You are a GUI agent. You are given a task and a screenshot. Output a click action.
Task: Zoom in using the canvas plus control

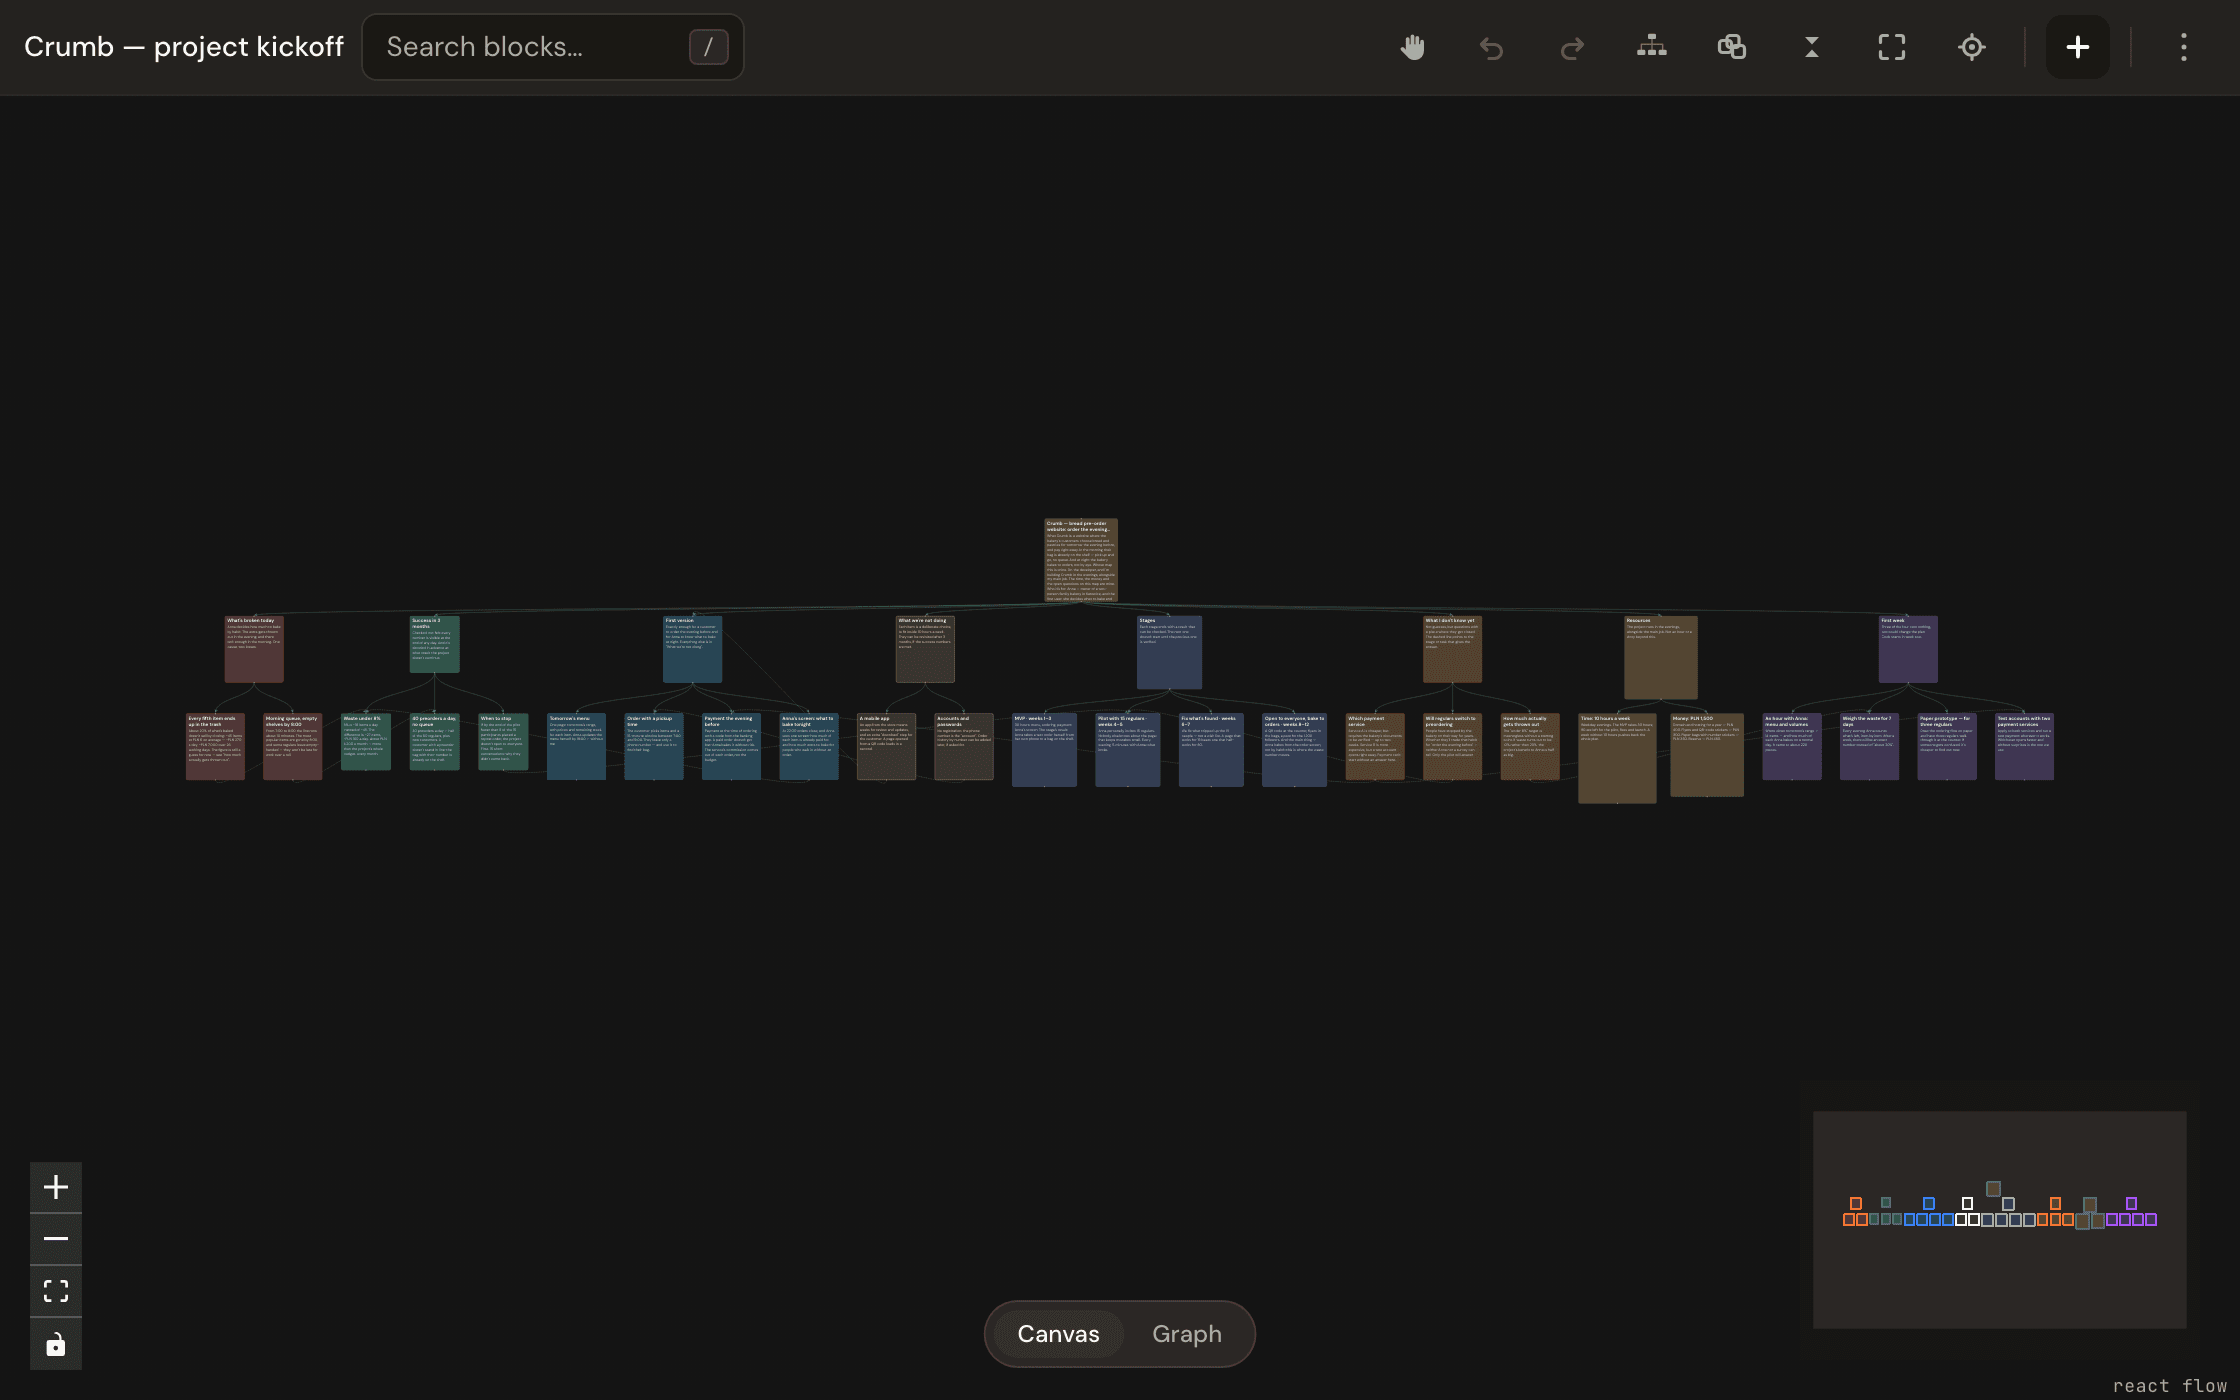pos(56,1187)
